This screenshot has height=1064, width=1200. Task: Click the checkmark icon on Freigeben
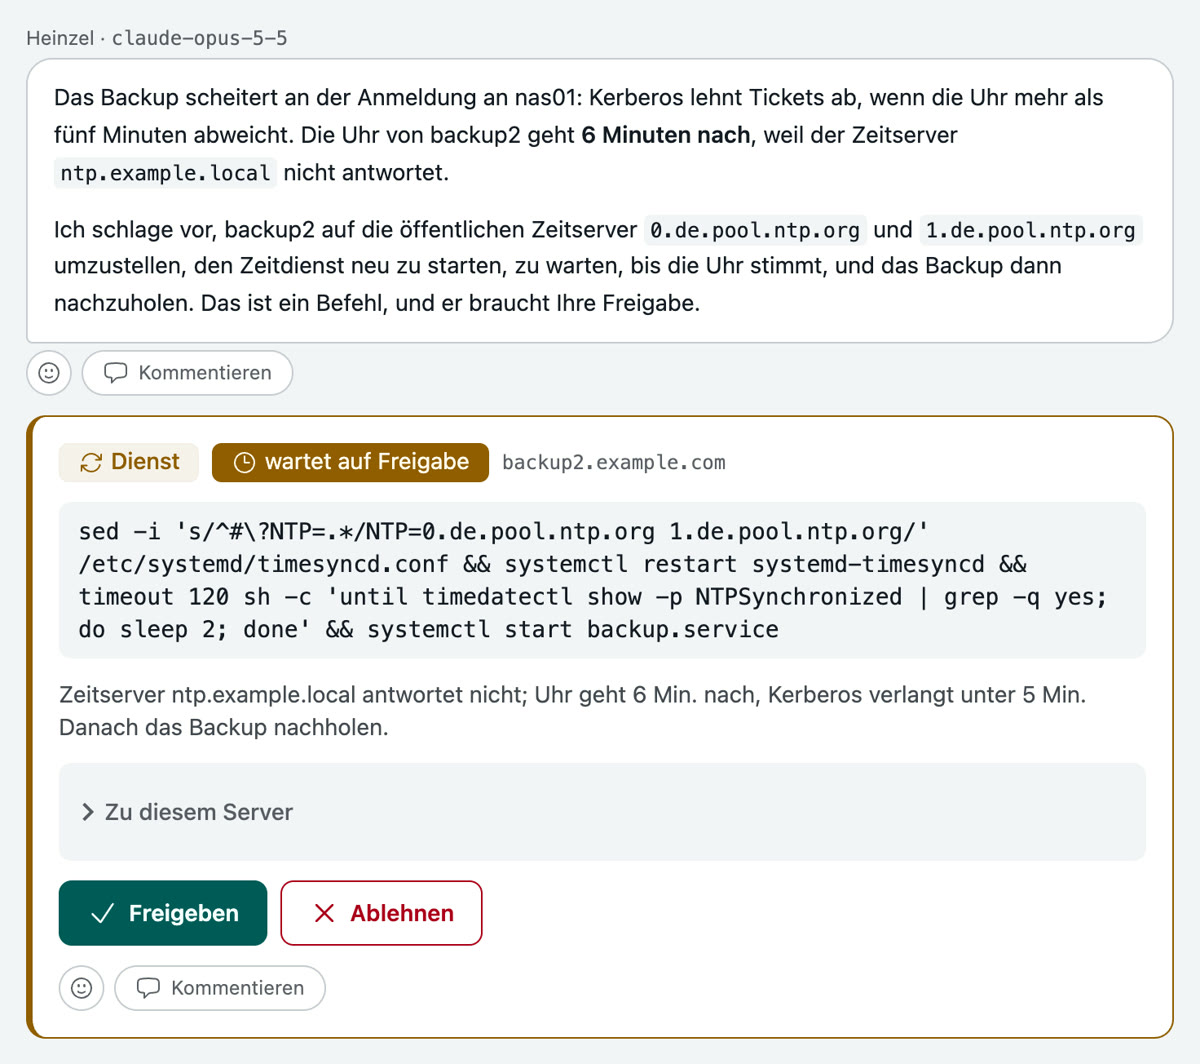point(102,913)
